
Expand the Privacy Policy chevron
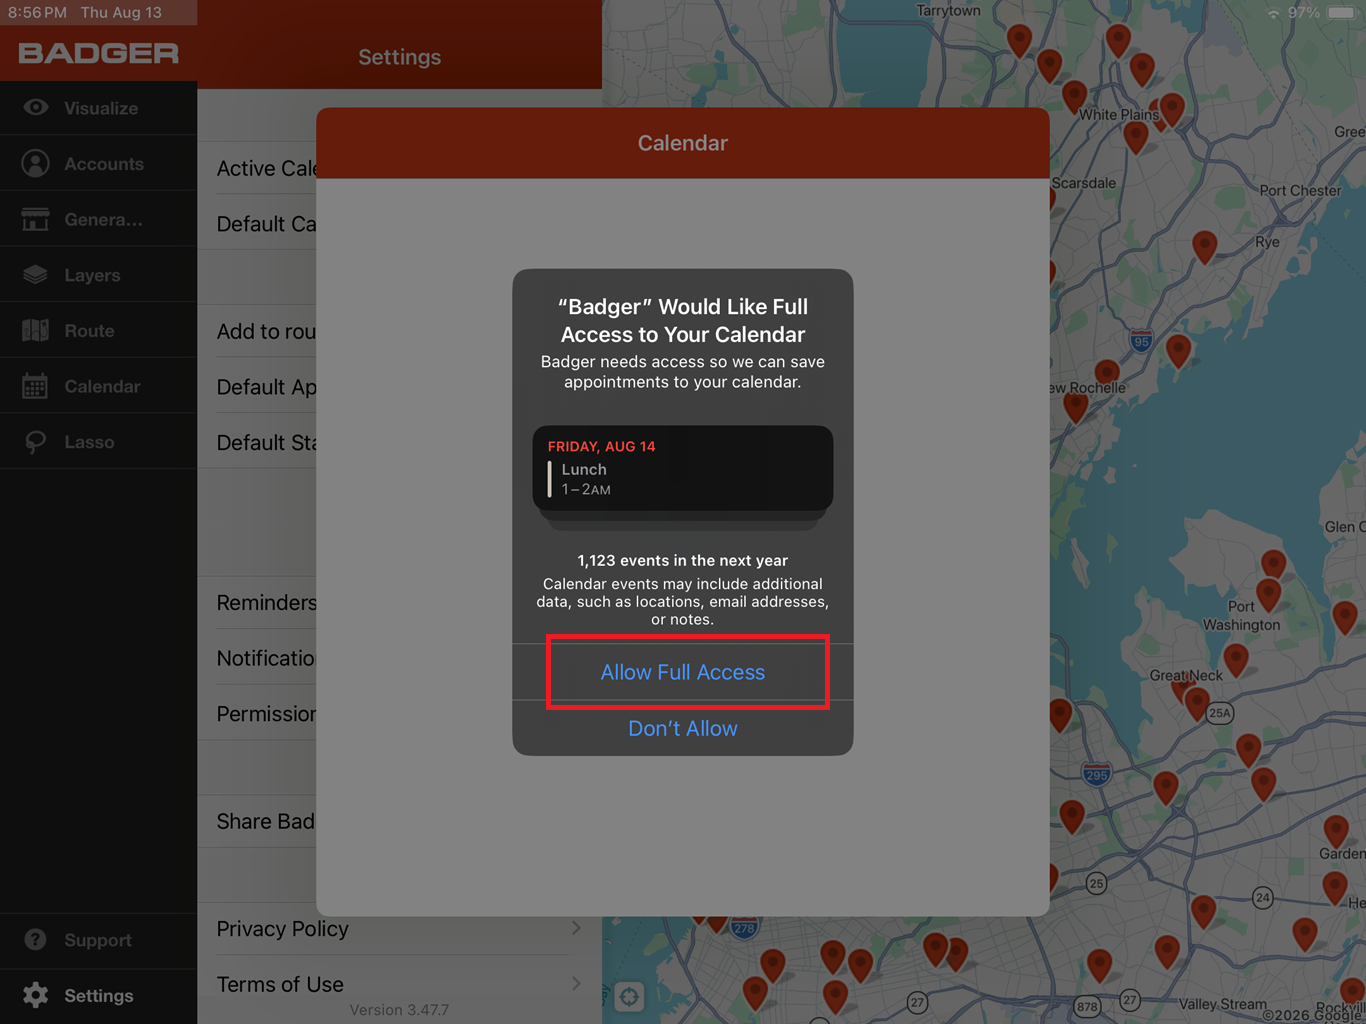[576, 928]
